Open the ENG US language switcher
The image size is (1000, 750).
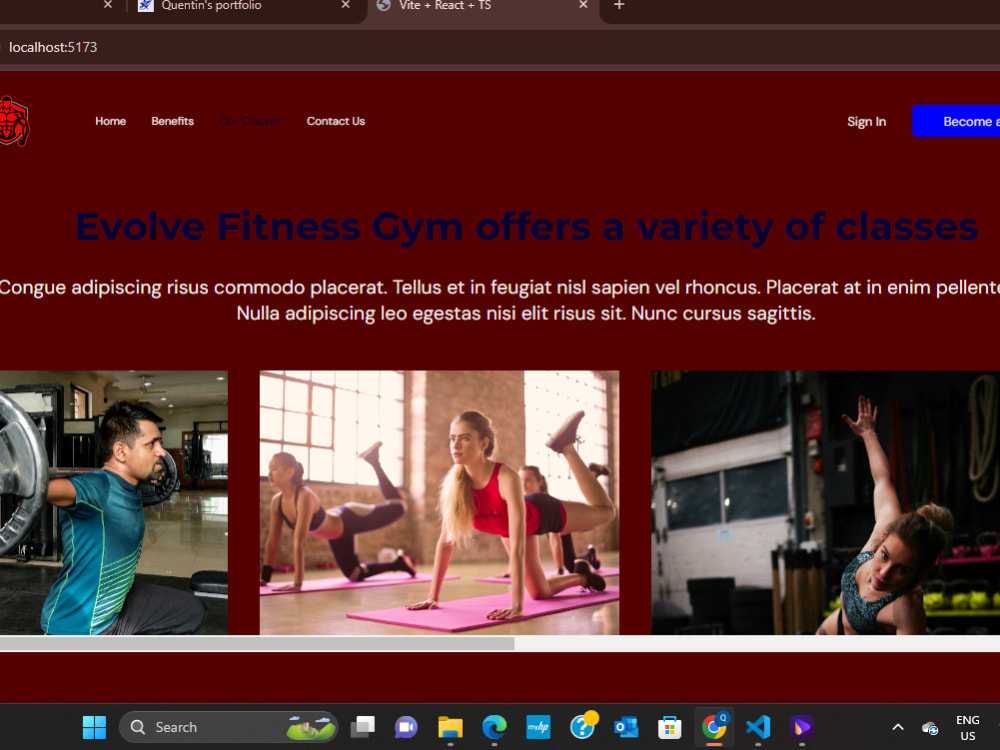tap(967, 728)
